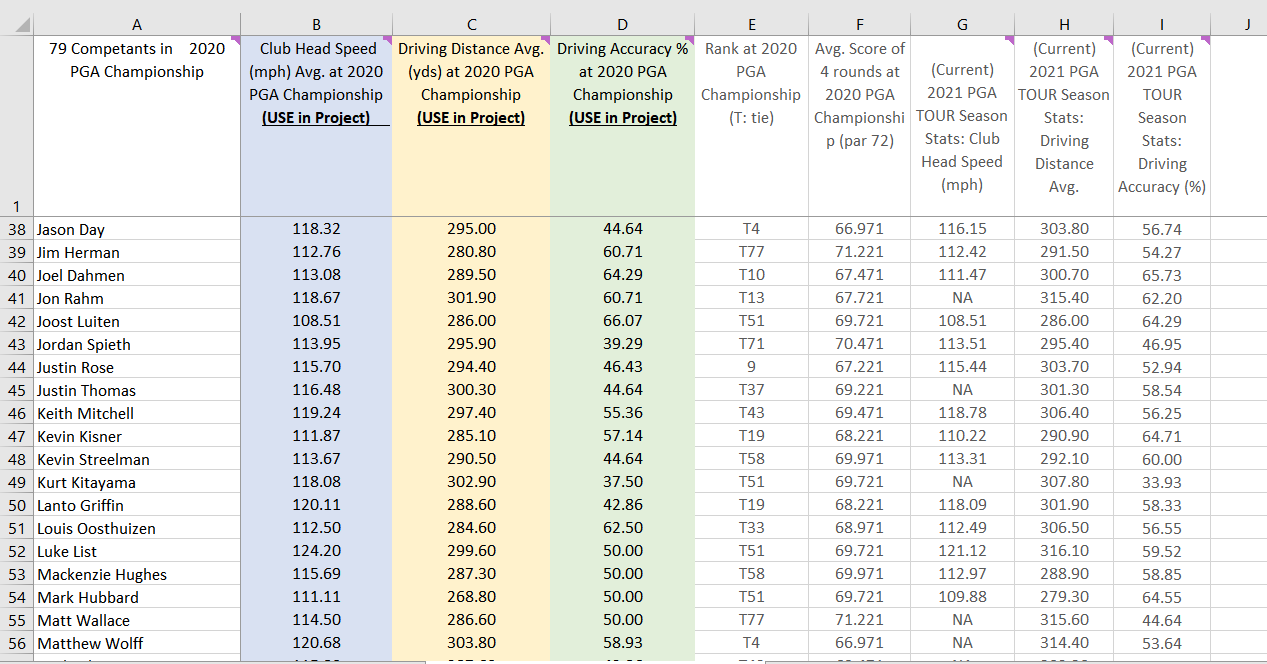This screenshot has height=664, width=1267.
Task: Click the 2021 Driving Distance Avg. header
Action: [x=1064, y=126]
